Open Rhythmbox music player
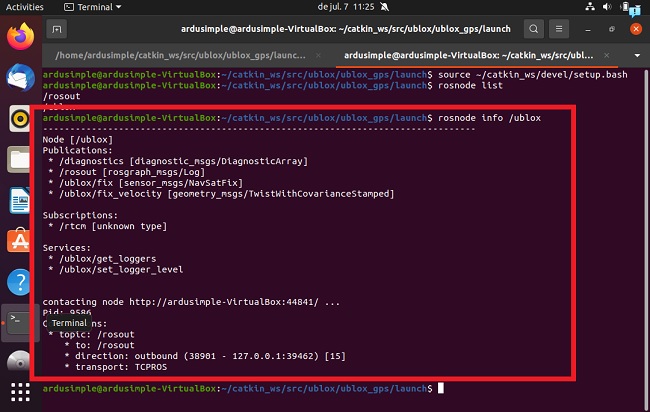The width and height of the screenshot is (650, 412). (20, 119)
